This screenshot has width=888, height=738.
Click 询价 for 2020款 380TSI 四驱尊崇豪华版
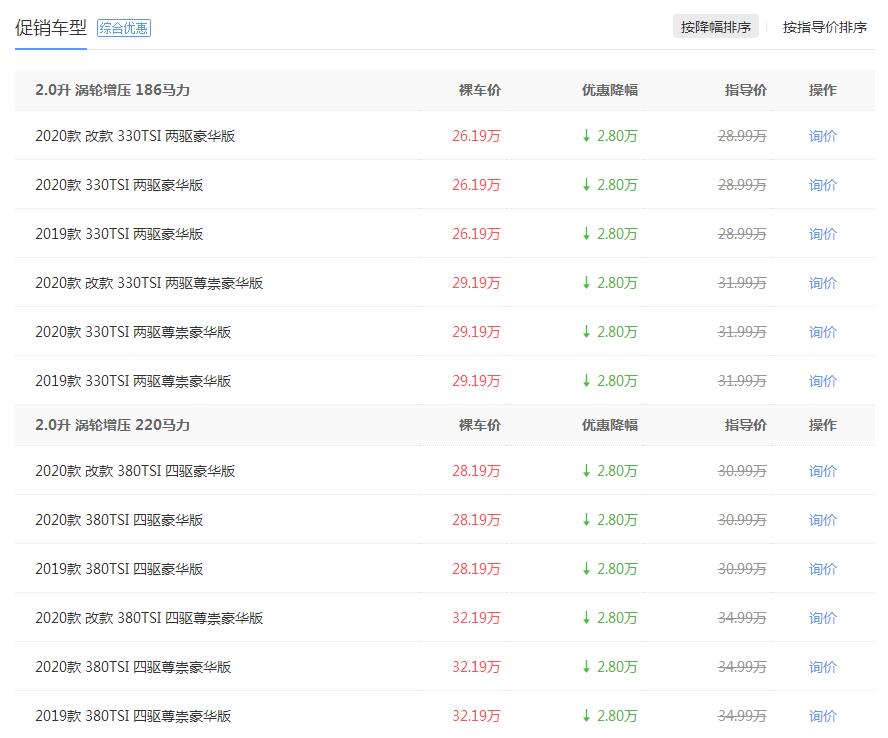823,667
